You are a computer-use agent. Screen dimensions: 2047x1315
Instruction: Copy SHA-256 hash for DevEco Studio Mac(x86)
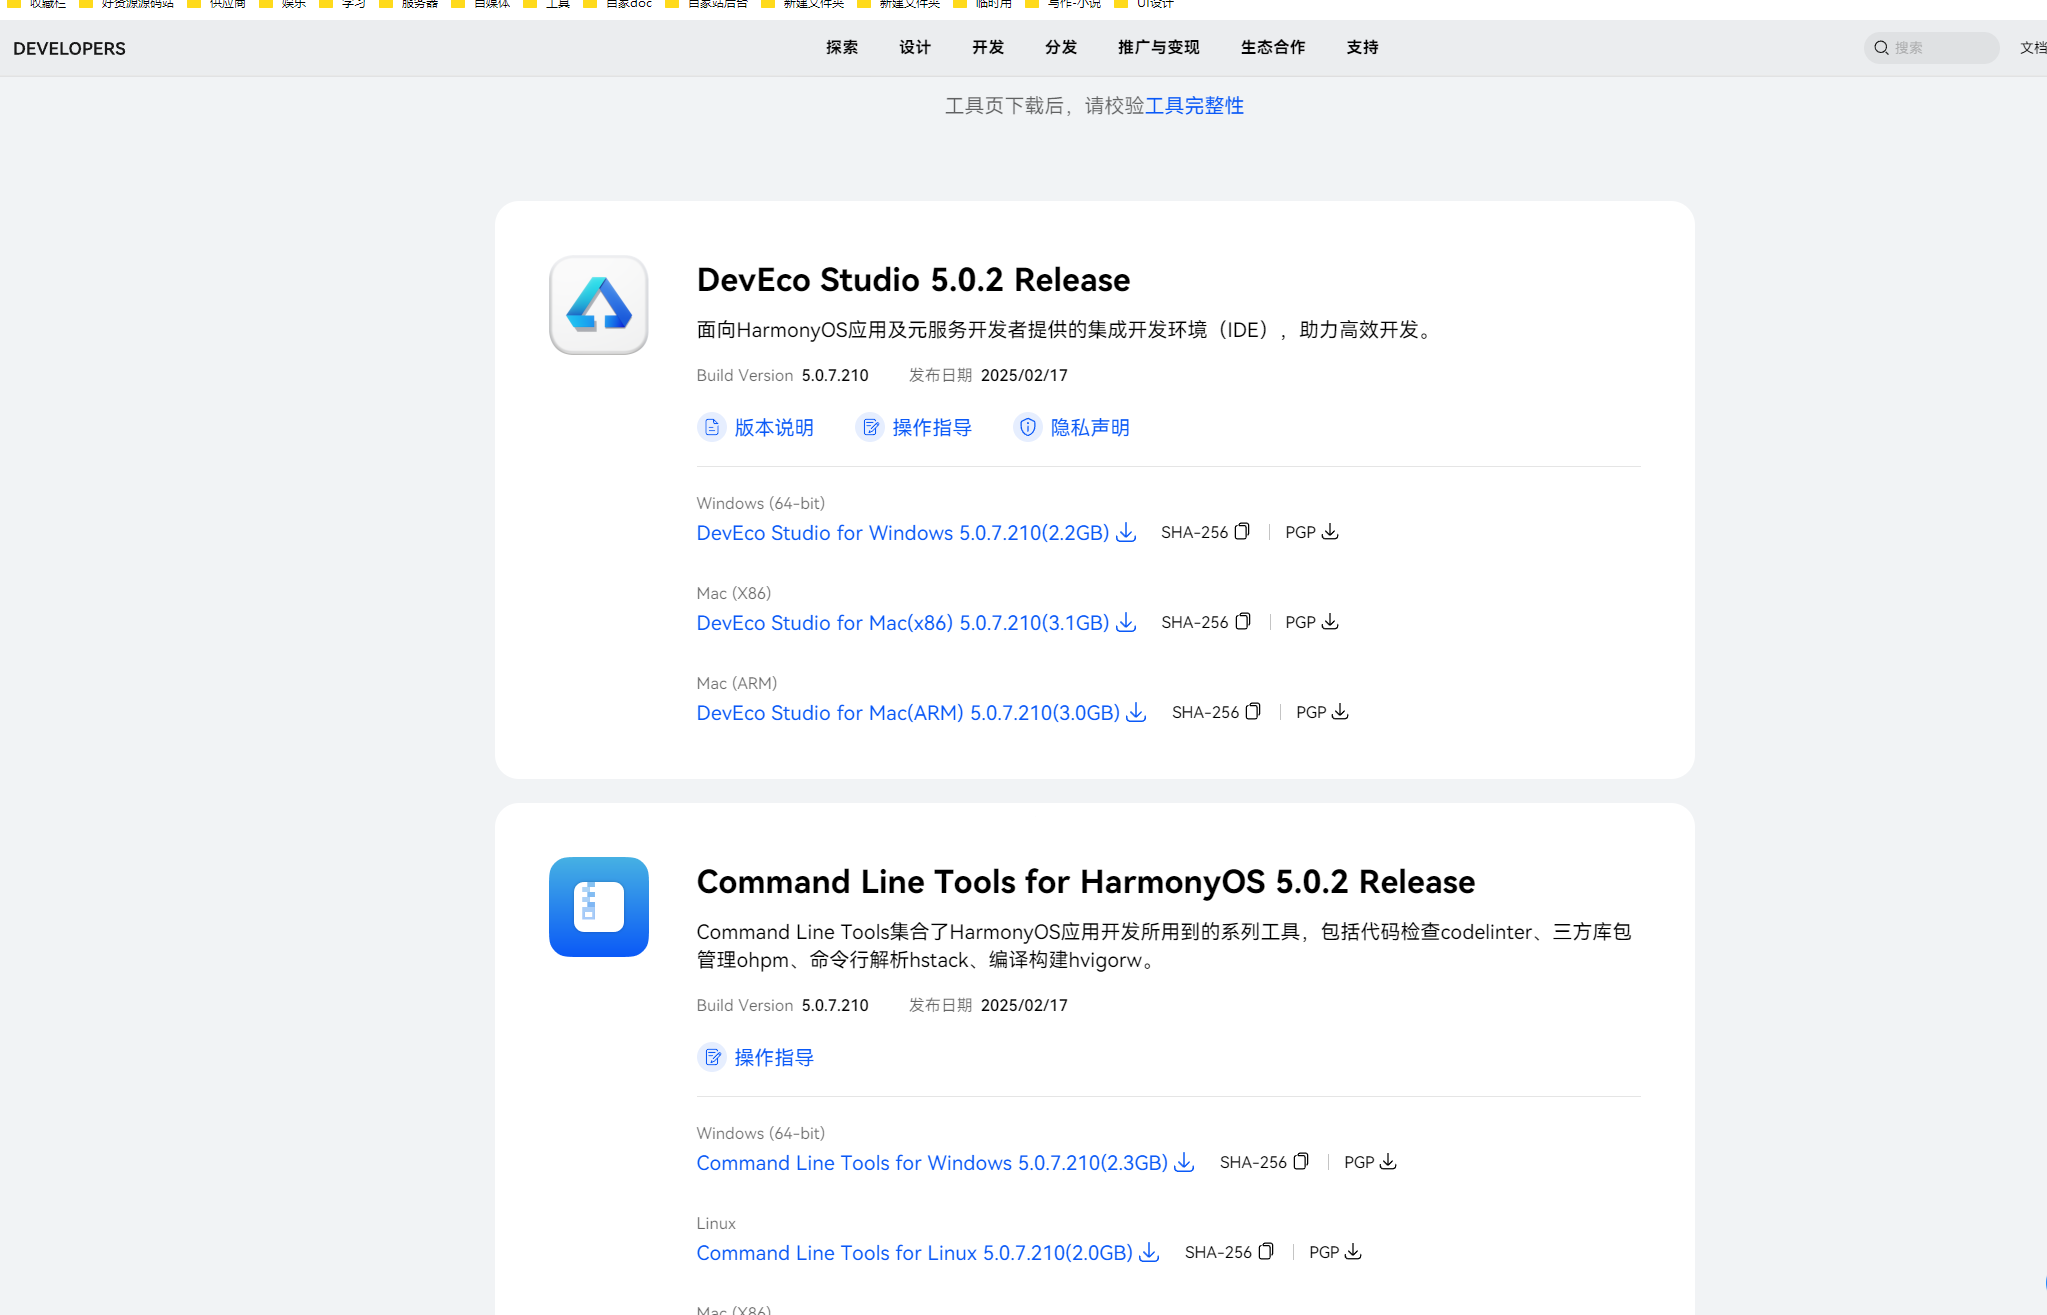[x=1242, y=622]
